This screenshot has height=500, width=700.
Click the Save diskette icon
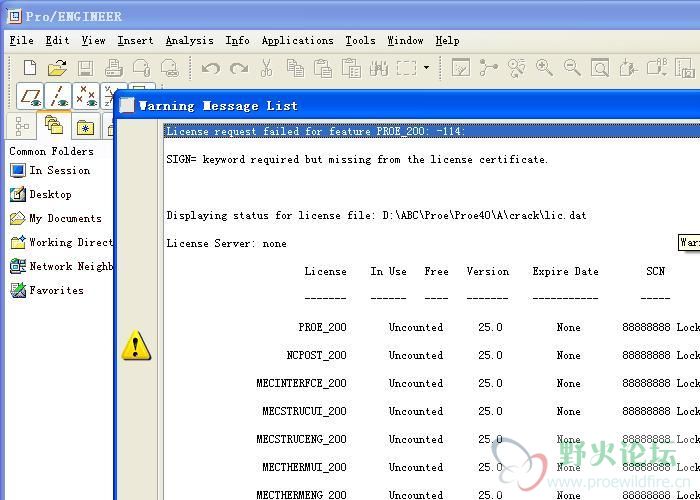[x=85, y=68]
